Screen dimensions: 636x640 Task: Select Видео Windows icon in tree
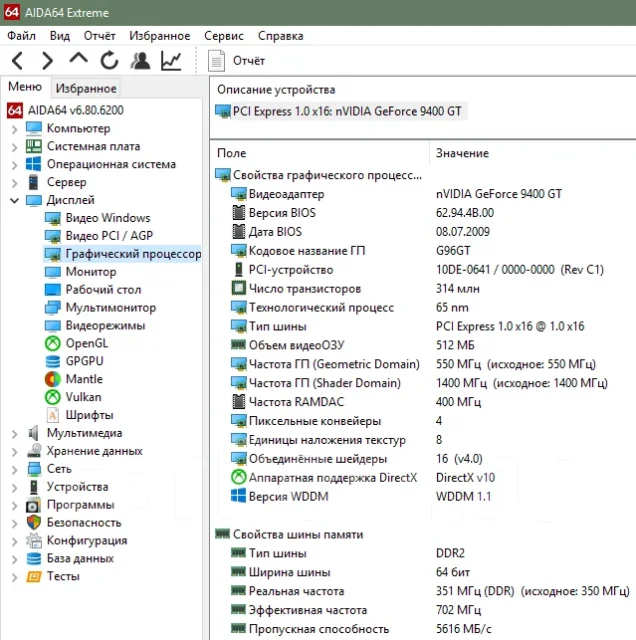[53, 218]
